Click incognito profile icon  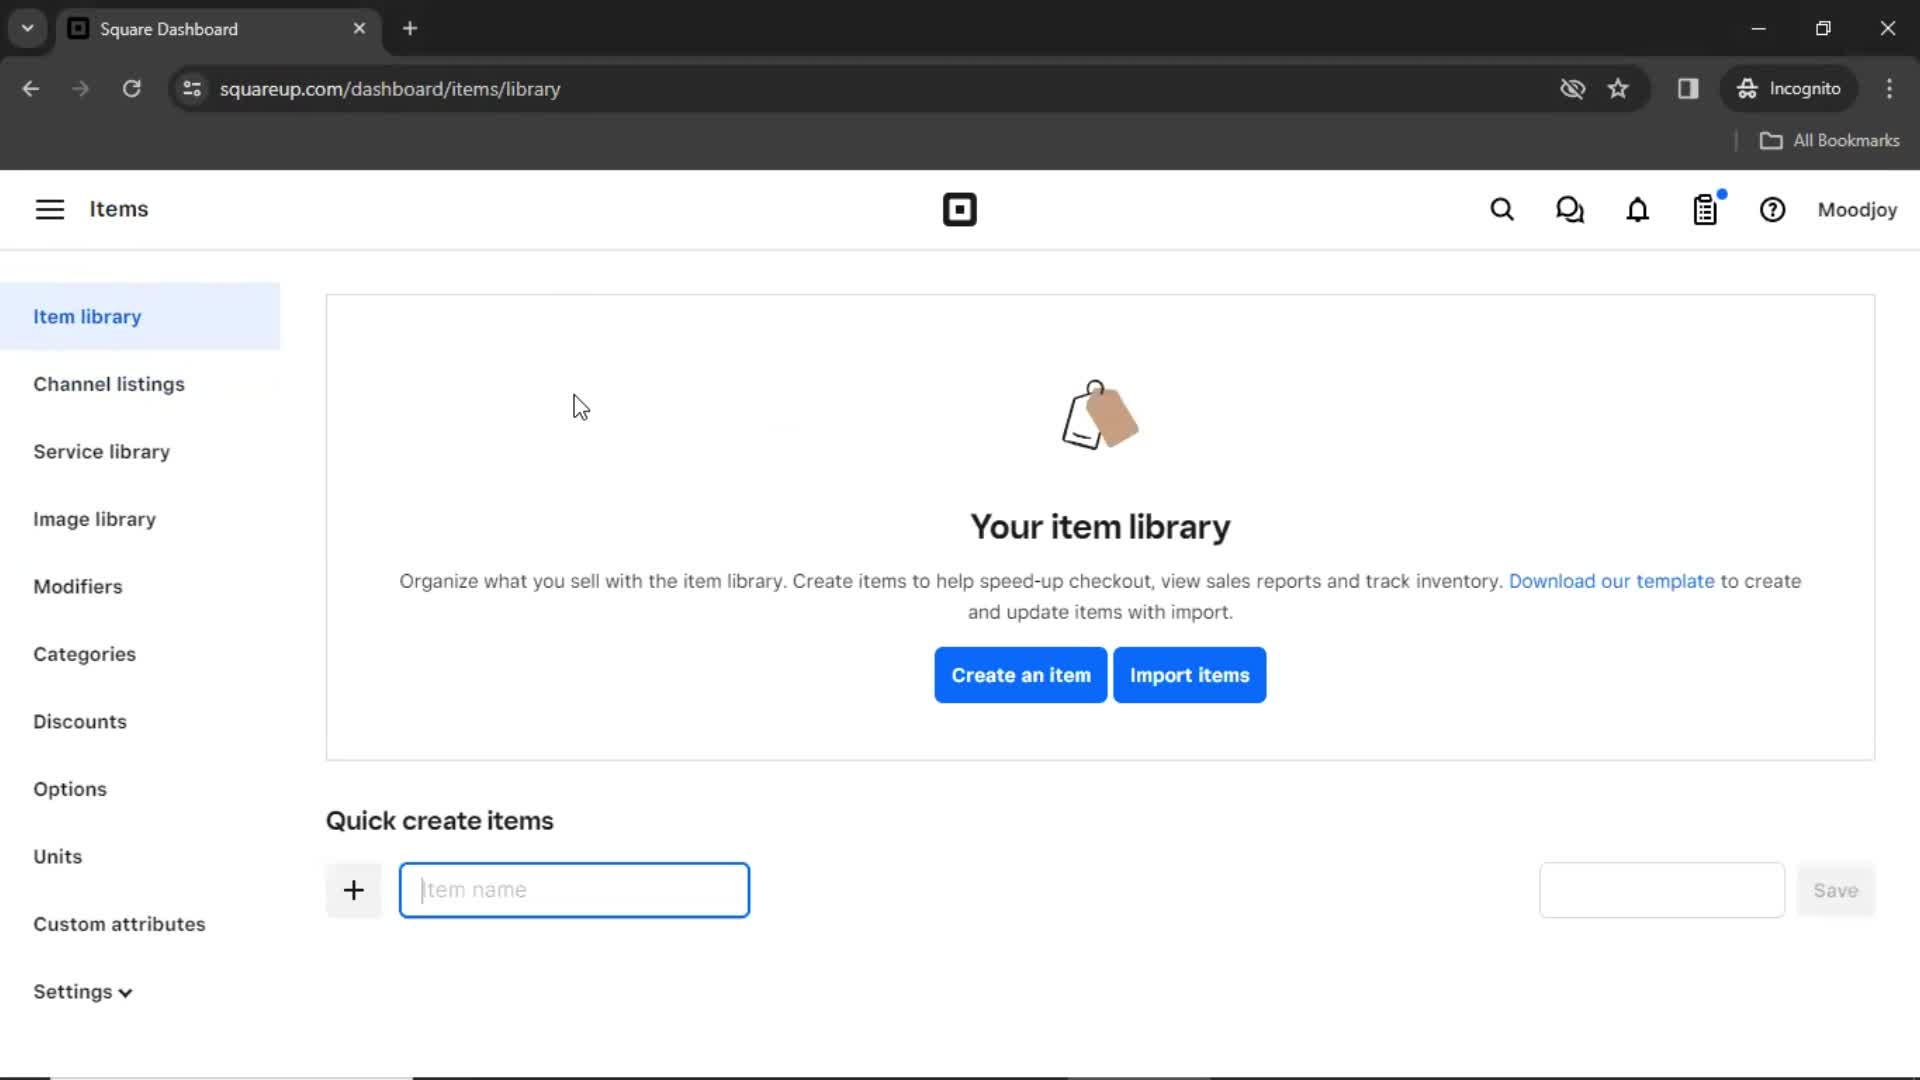[1747, 88]
